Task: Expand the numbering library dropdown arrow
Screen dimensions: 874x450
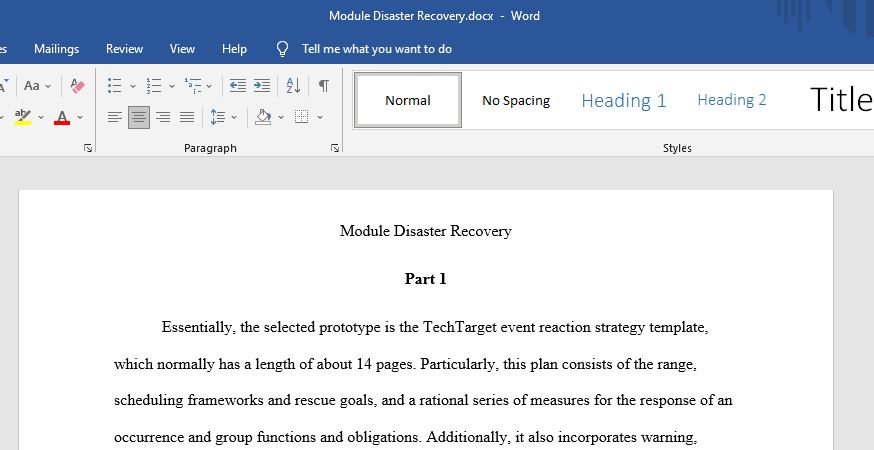Action: click(172, 86)
